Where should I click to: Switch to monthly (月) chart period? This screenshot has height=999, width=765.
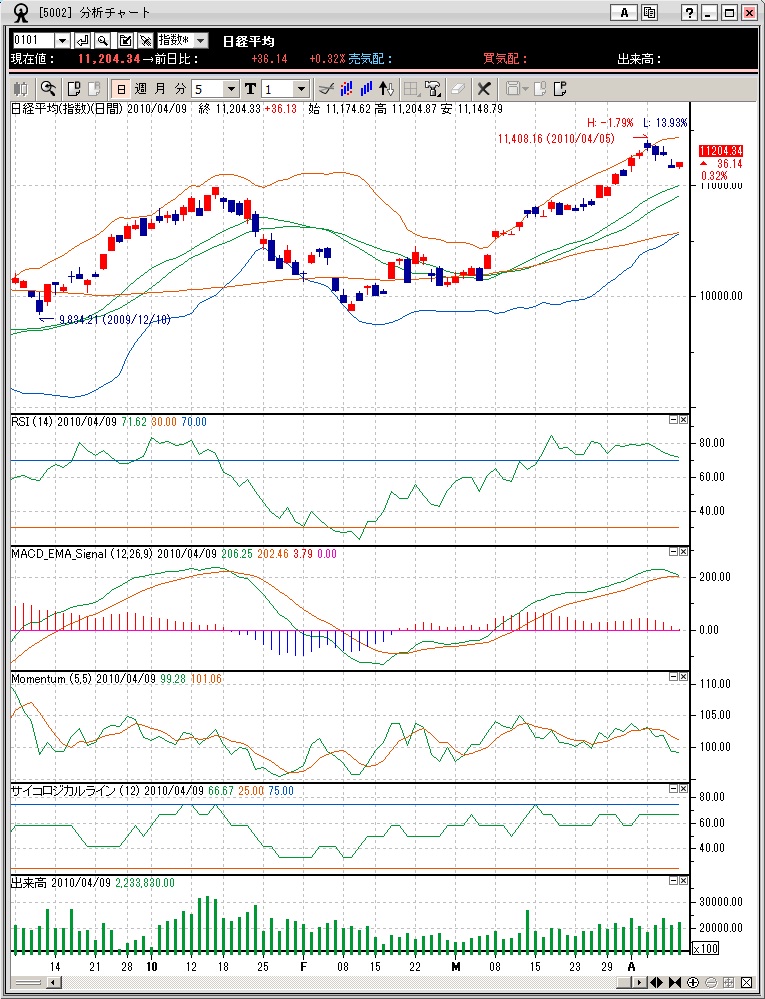(160, 89)
